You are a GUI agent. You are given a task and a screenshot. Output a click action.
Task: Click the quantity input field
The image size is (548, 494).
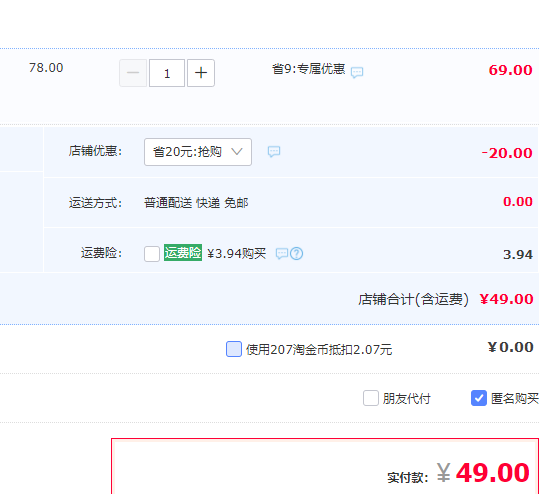[x=167, y=73]
